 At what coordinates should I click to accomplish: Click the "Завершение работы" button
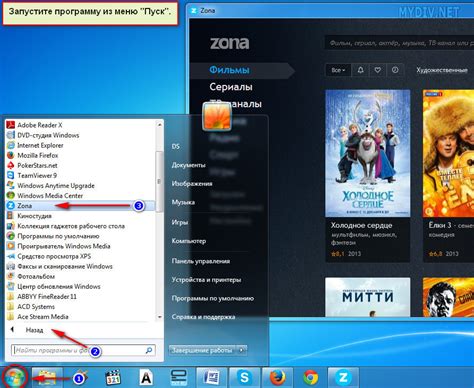pyautogui.click(x=202, y=350)
